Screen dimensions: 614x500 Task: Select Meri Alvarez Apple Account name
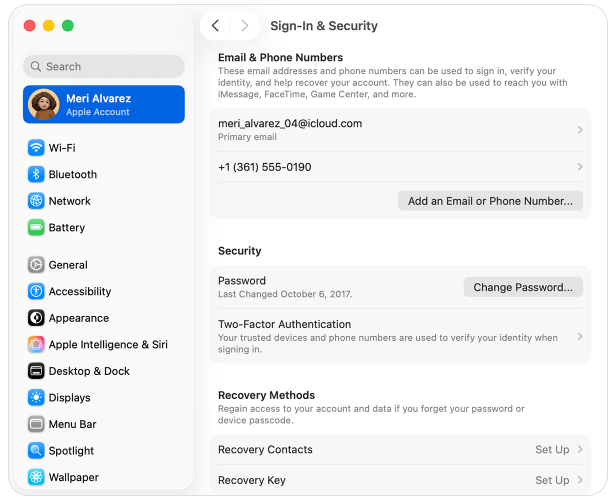click(99, 98)
